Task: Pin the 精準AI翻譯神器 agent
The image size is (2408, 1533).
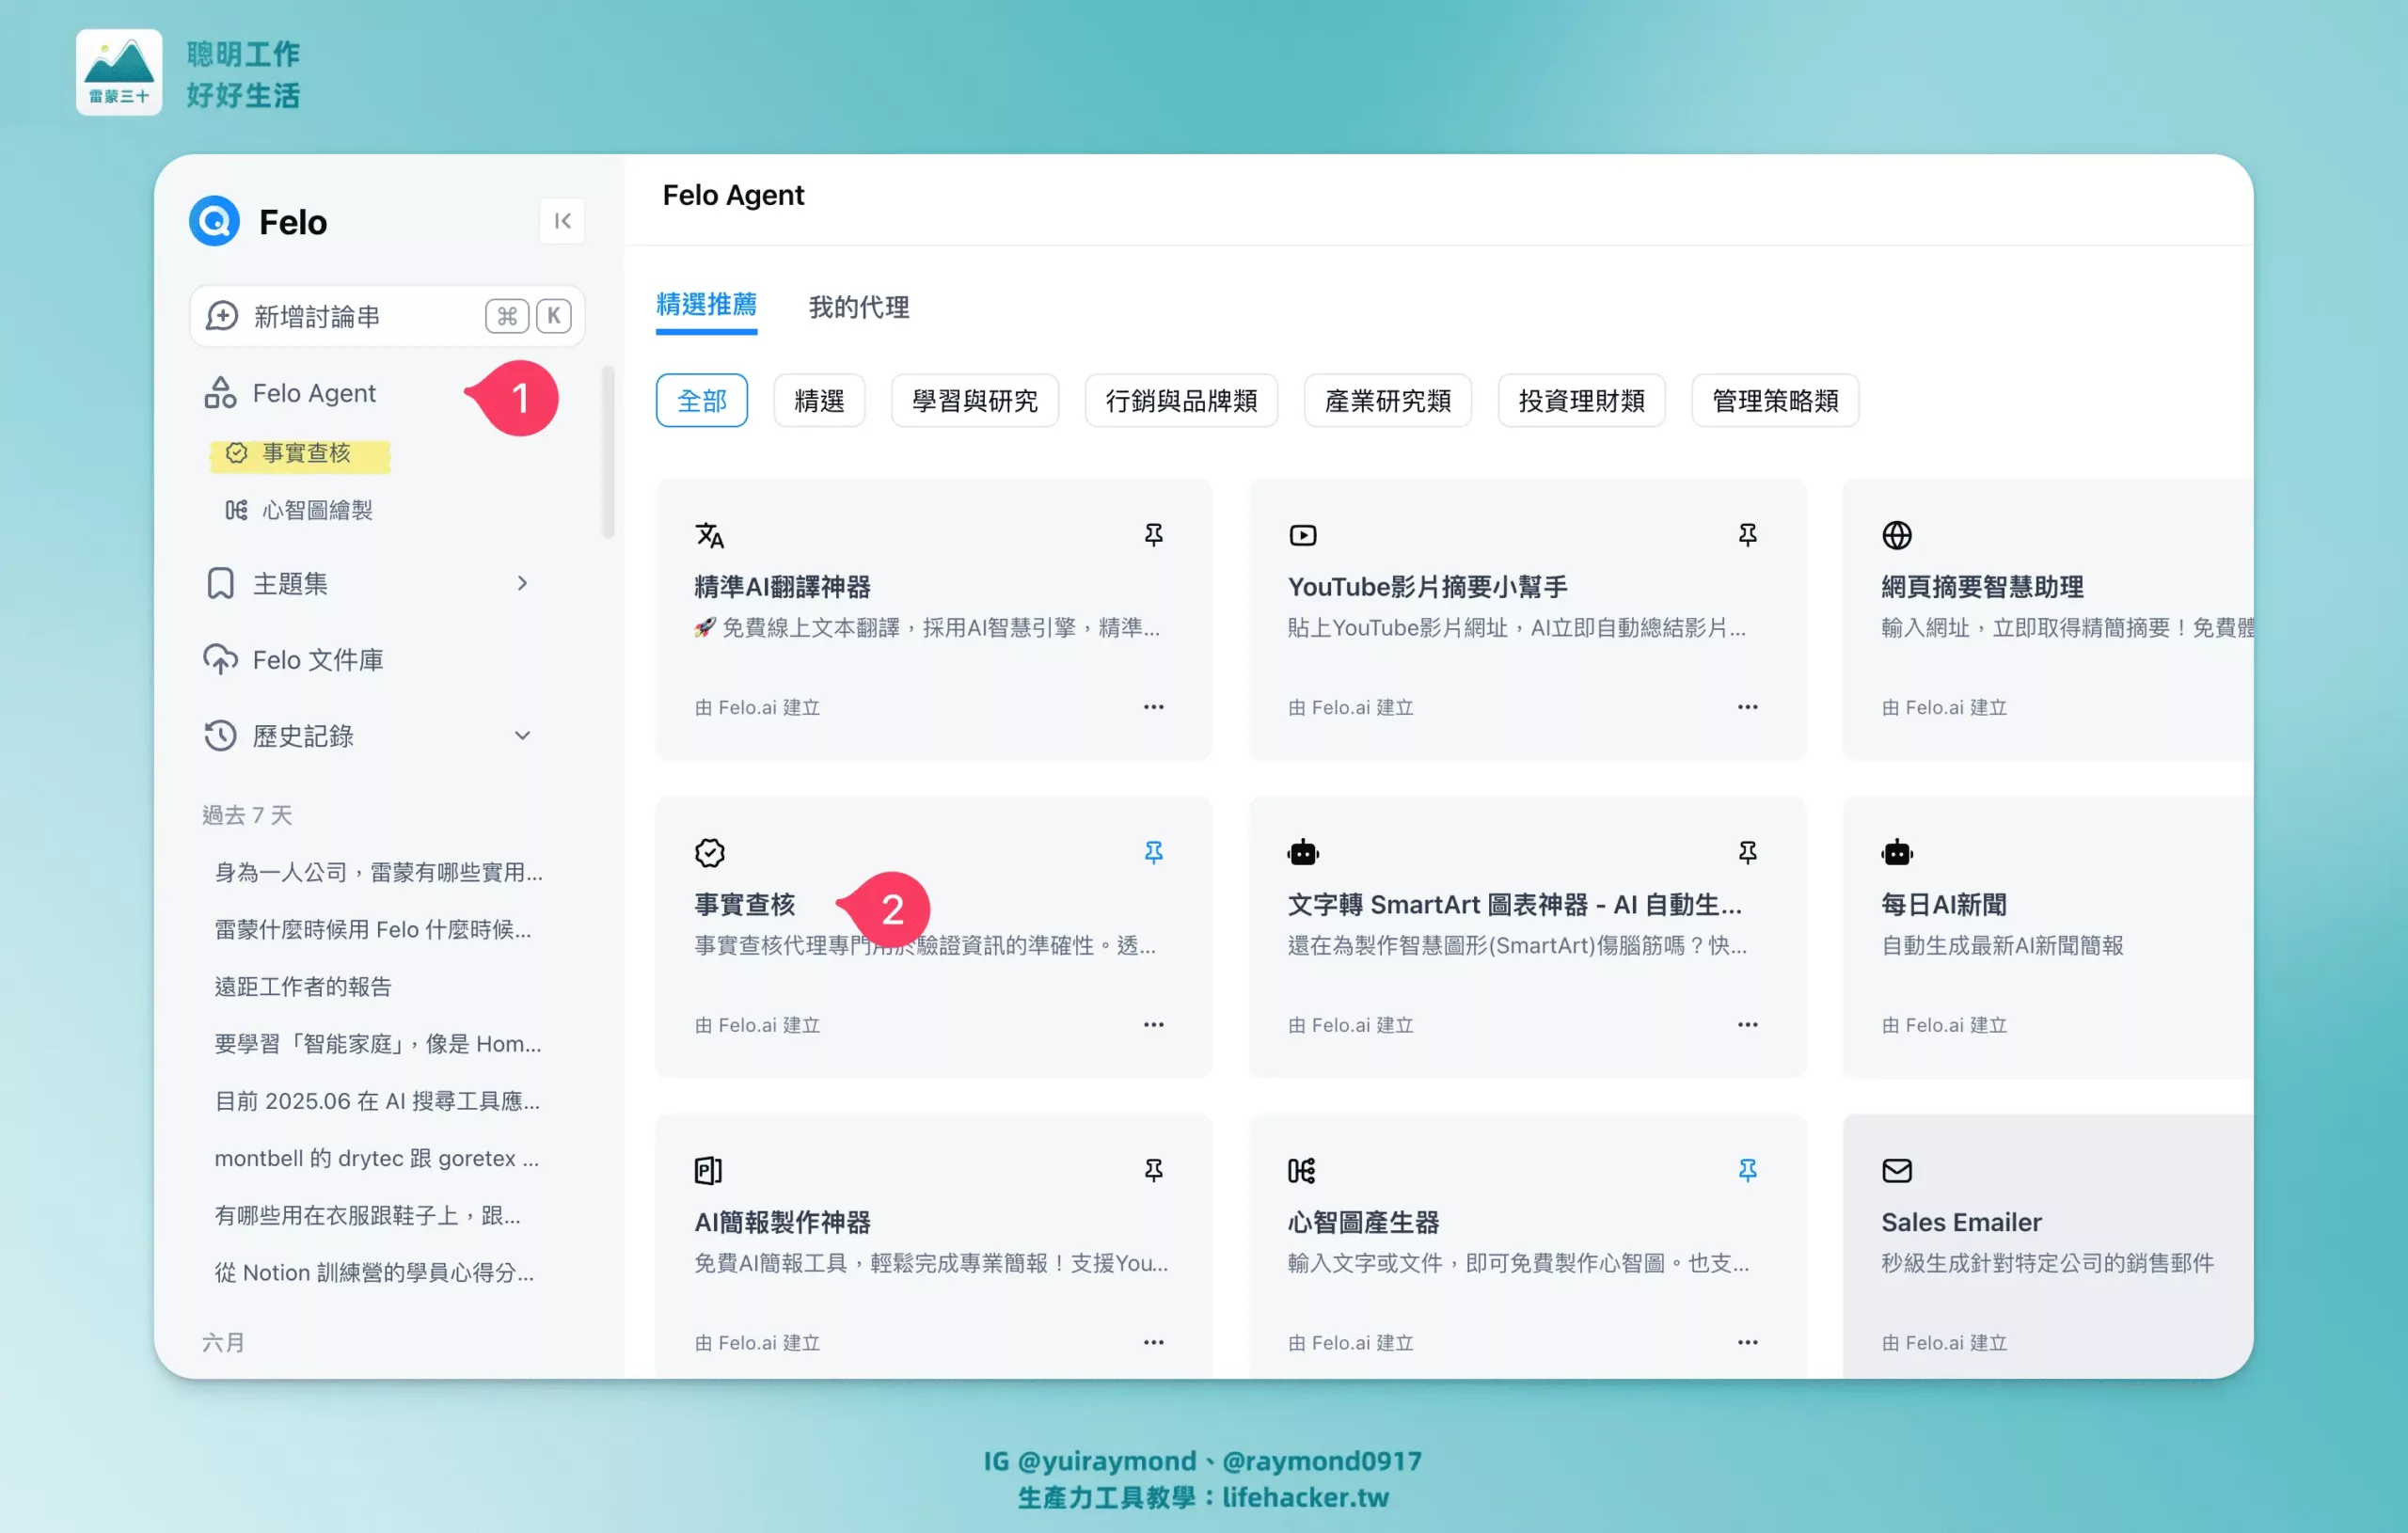Action: pyautogui.click(x=1154, y=535)
